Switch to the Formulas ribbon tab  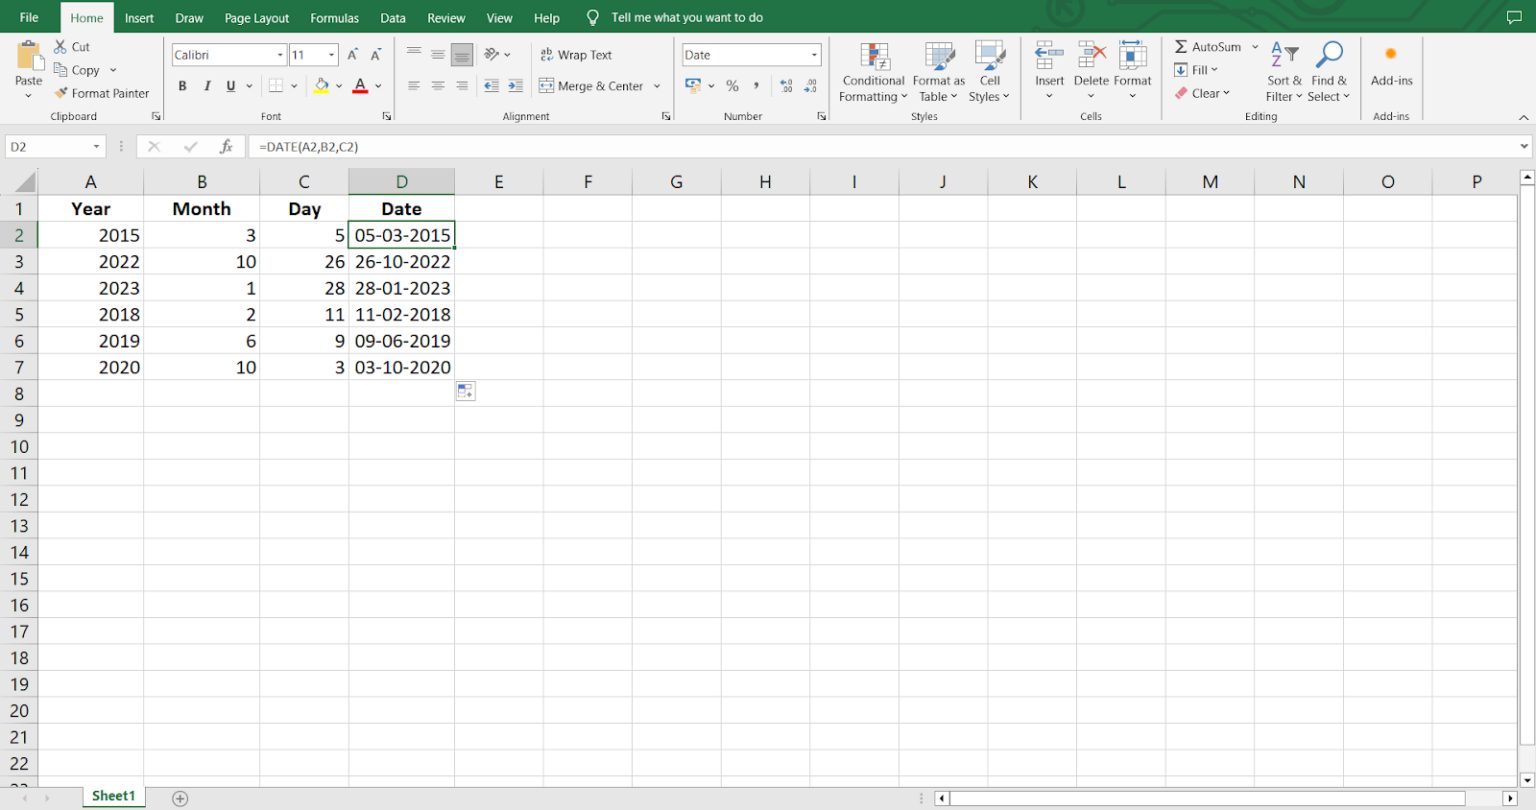point(334,18)
